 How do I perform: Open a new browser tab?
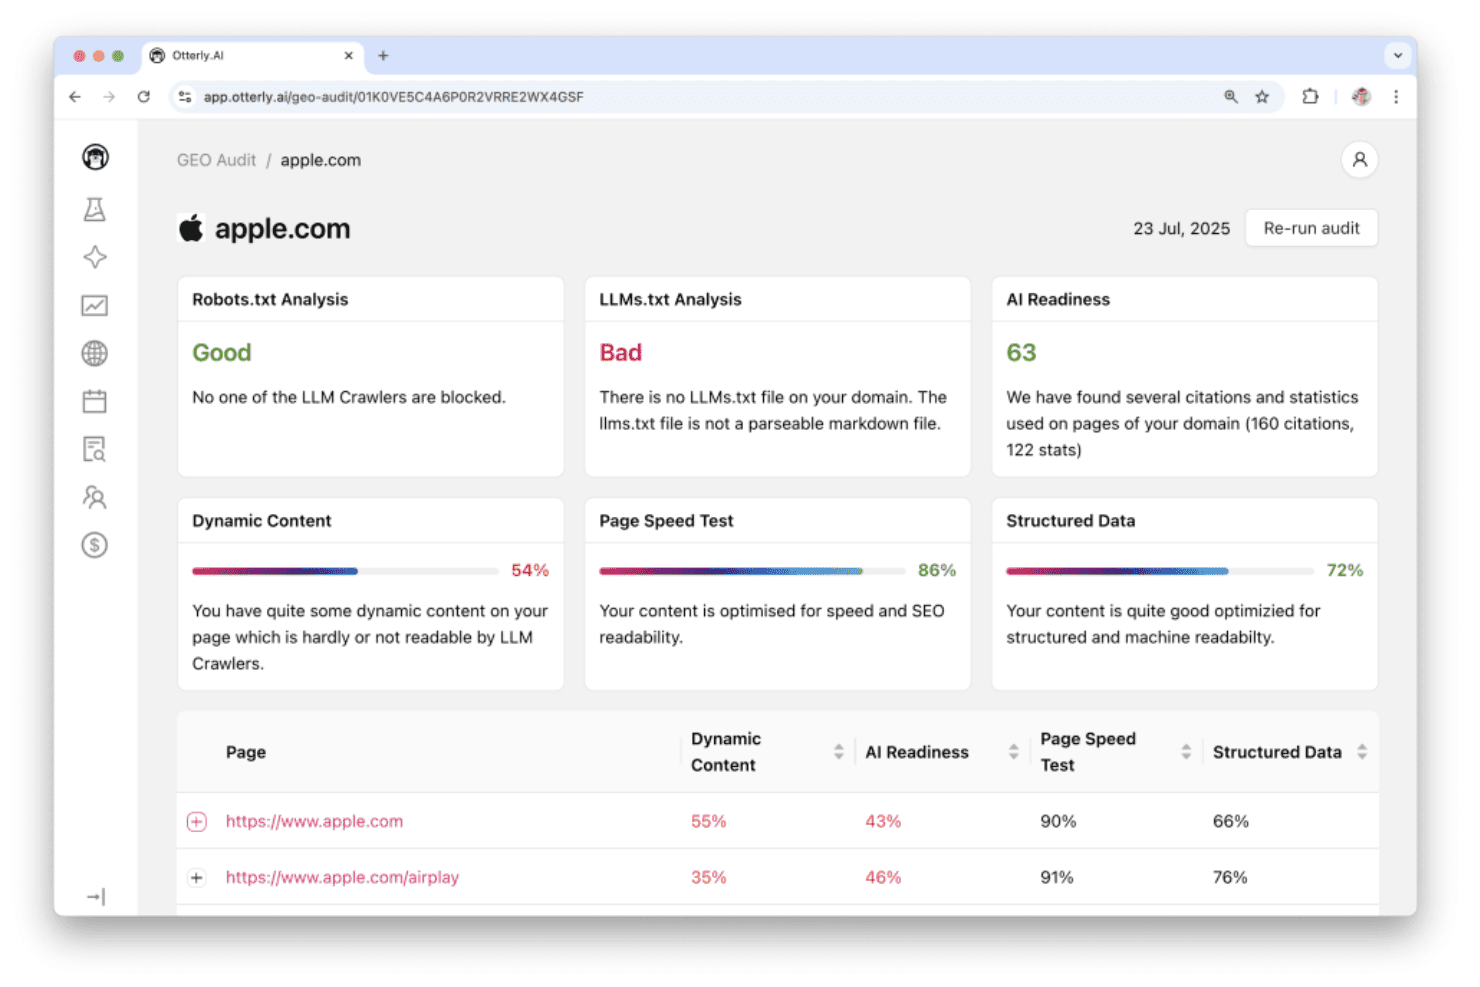coord(383,56)
